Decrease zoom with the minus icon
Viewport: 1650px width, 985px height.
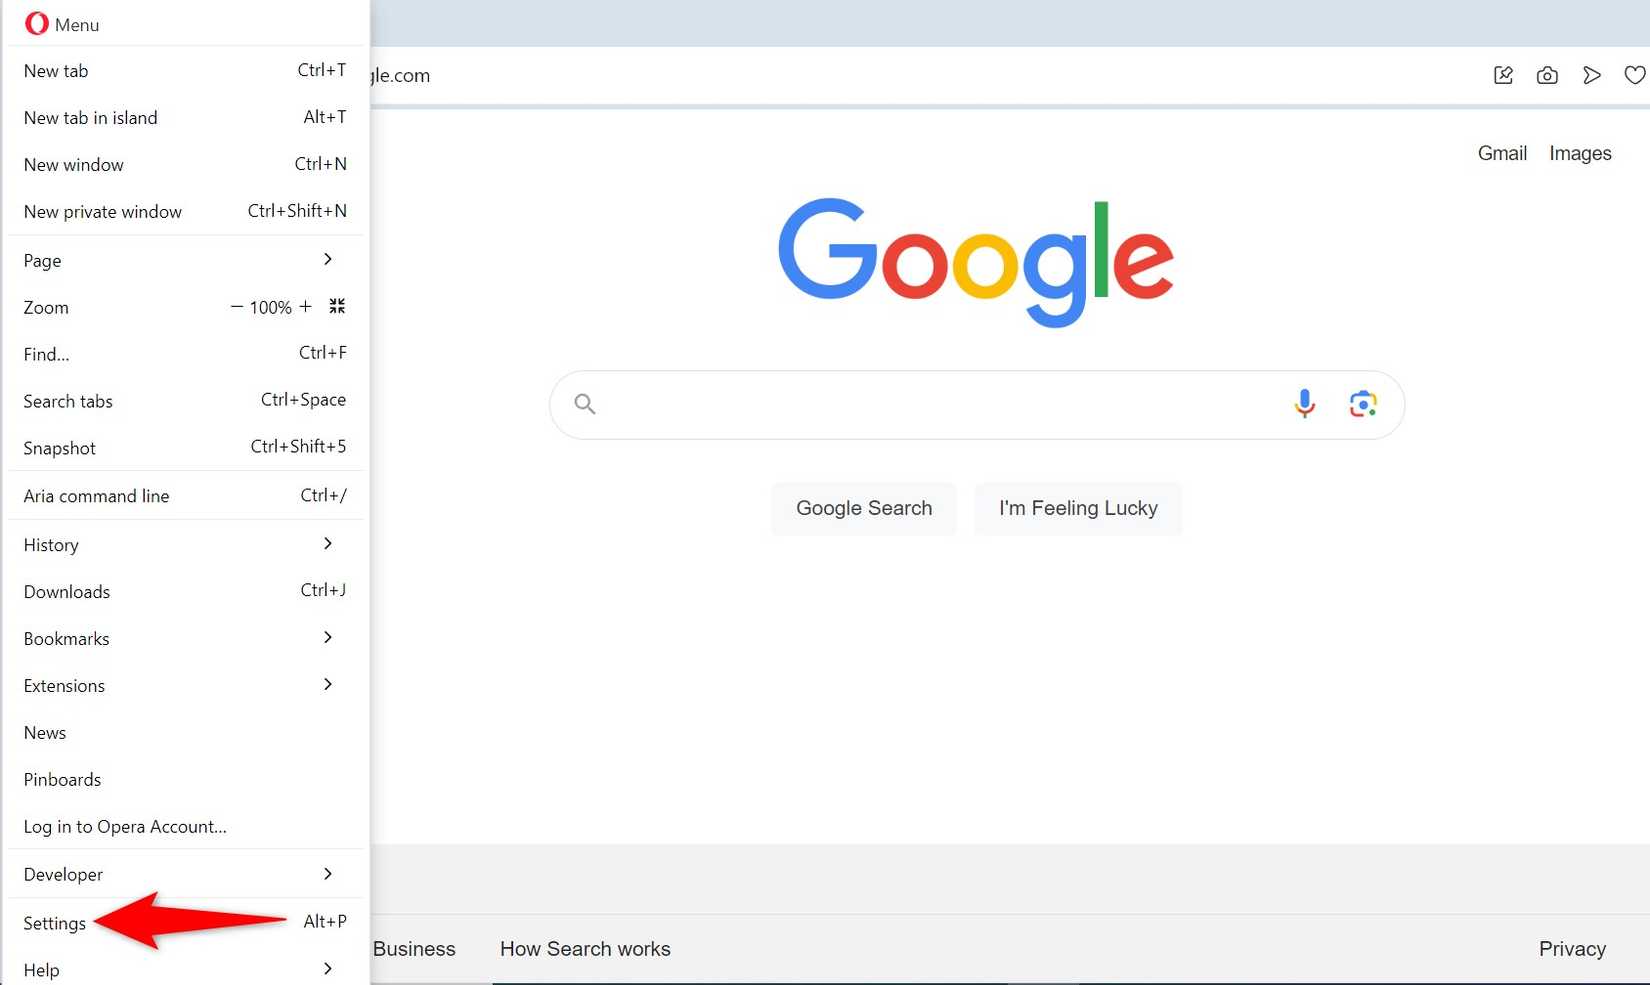click(237, 307)
